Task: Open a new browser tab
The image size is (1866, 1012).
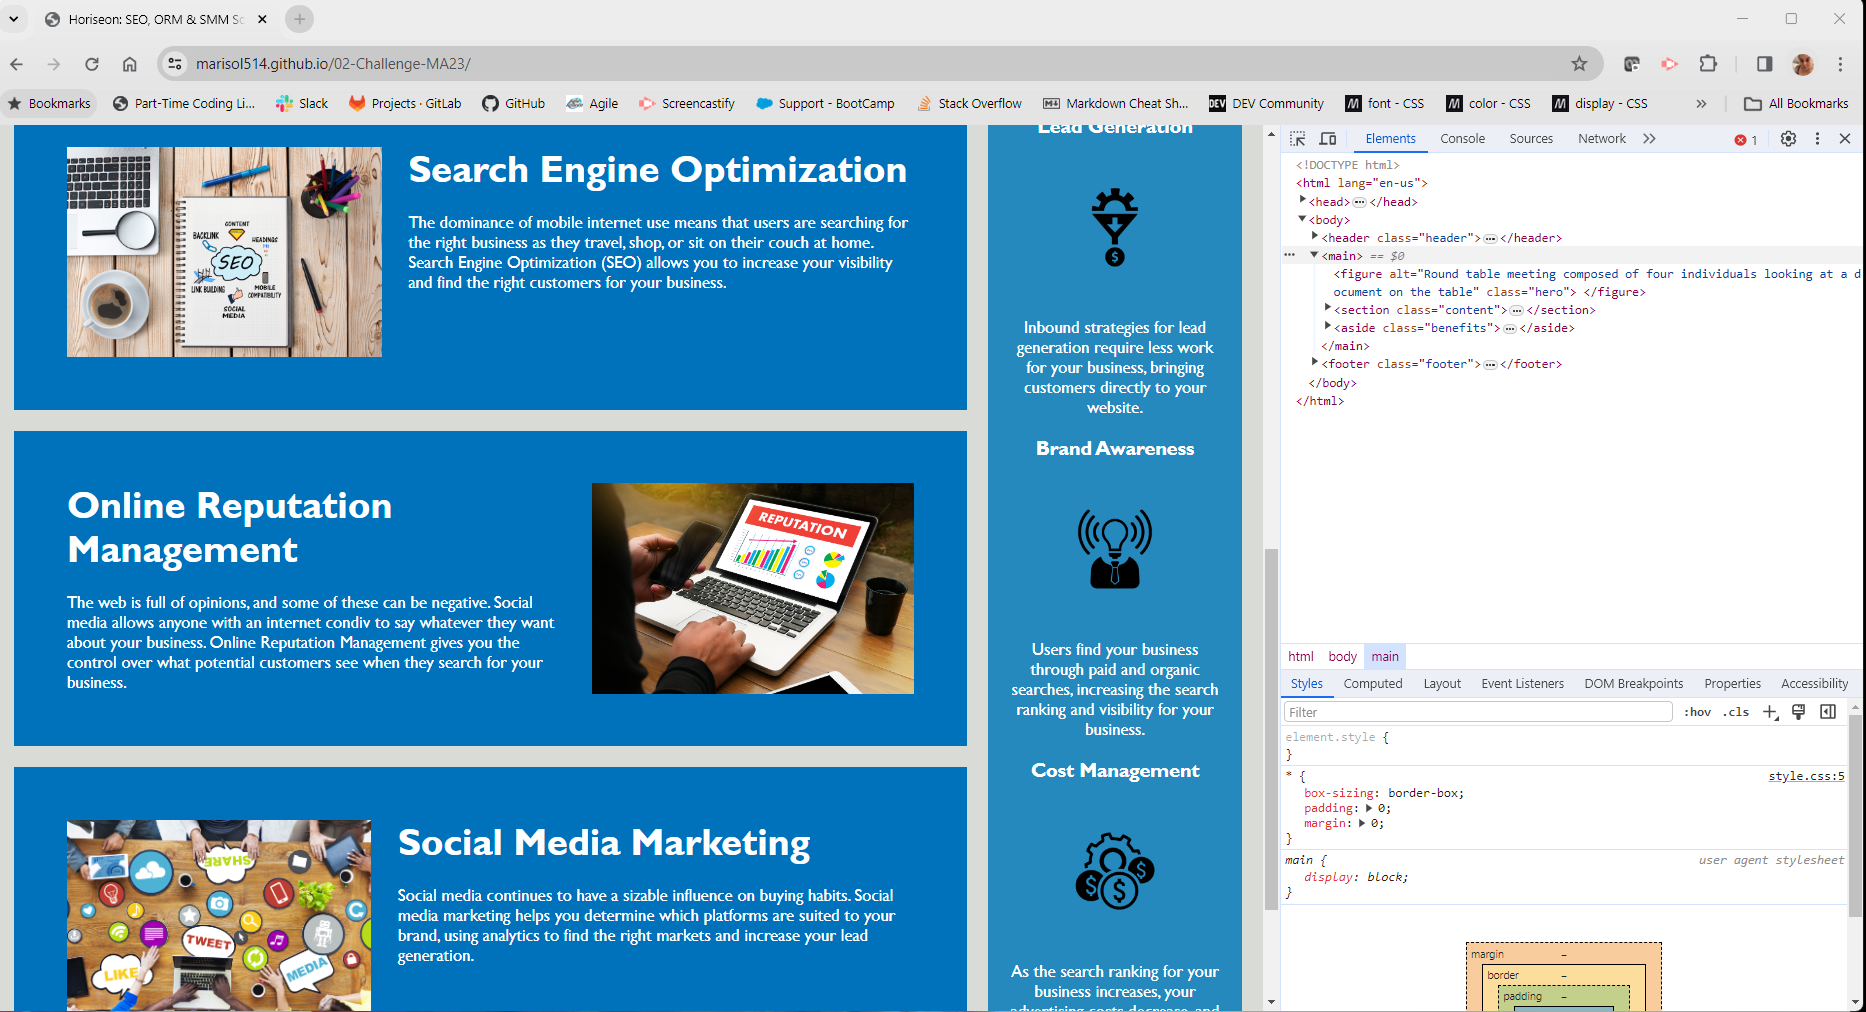Action: point(299,19)
